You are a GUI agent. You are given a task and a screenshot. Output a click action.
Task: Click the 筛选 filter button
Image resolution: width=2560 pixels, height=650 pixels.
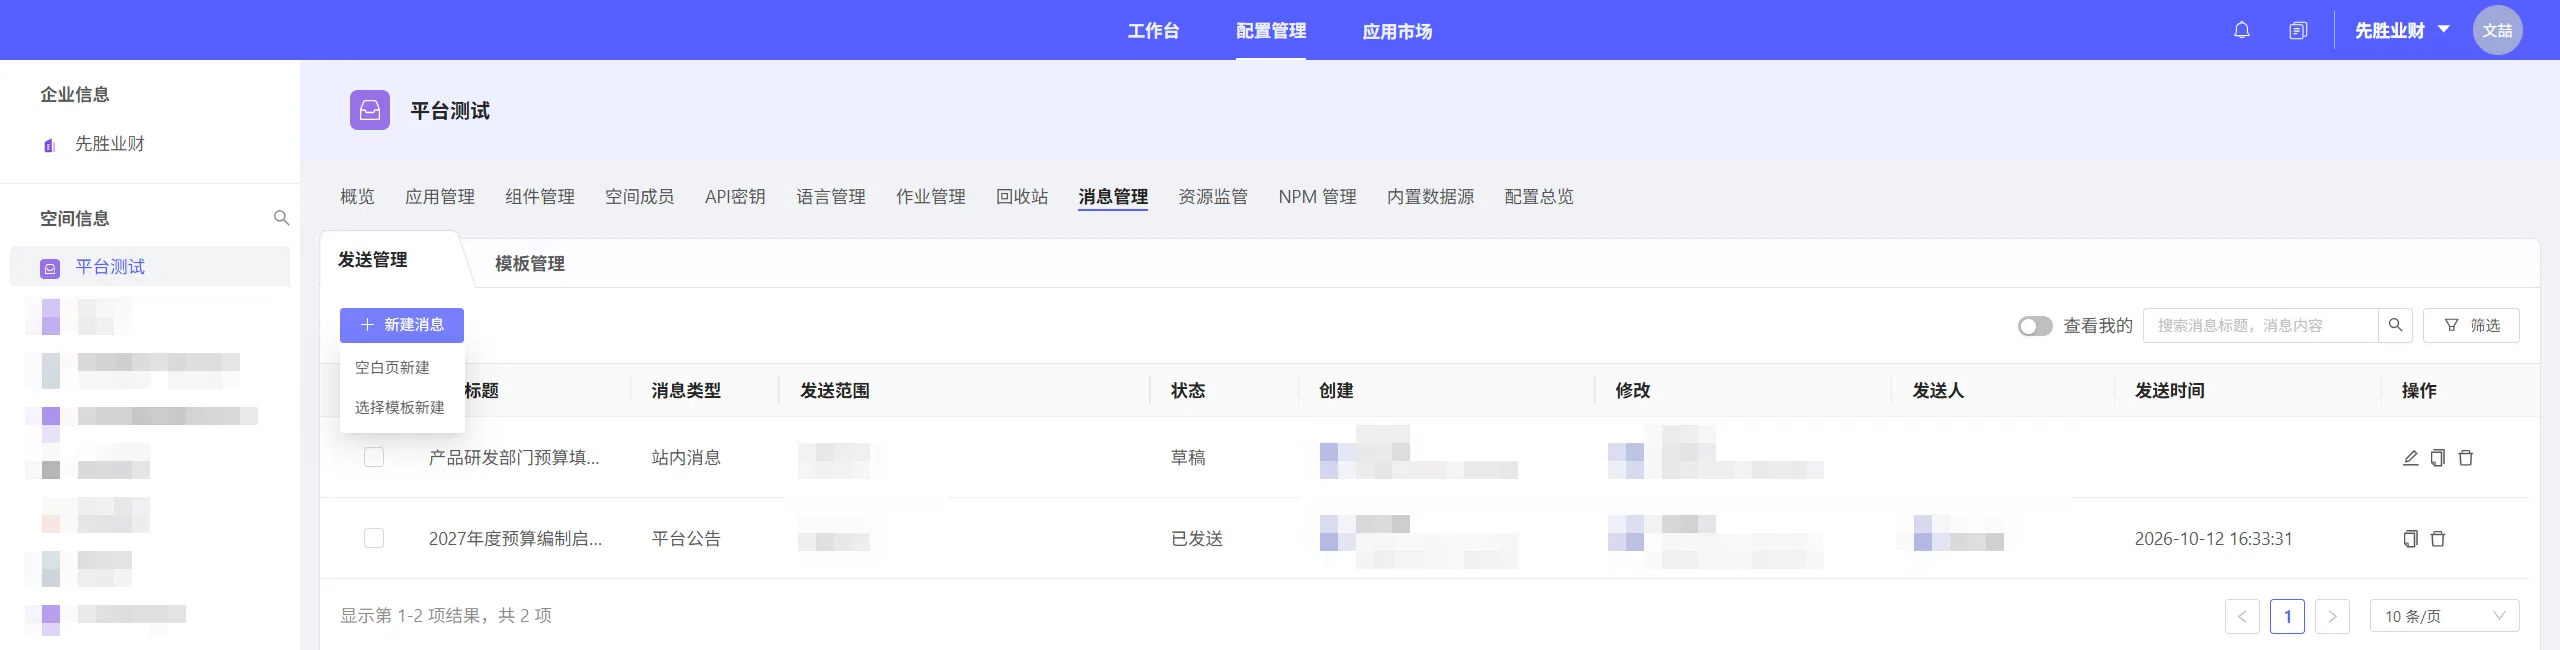(x=2471, y=325)
